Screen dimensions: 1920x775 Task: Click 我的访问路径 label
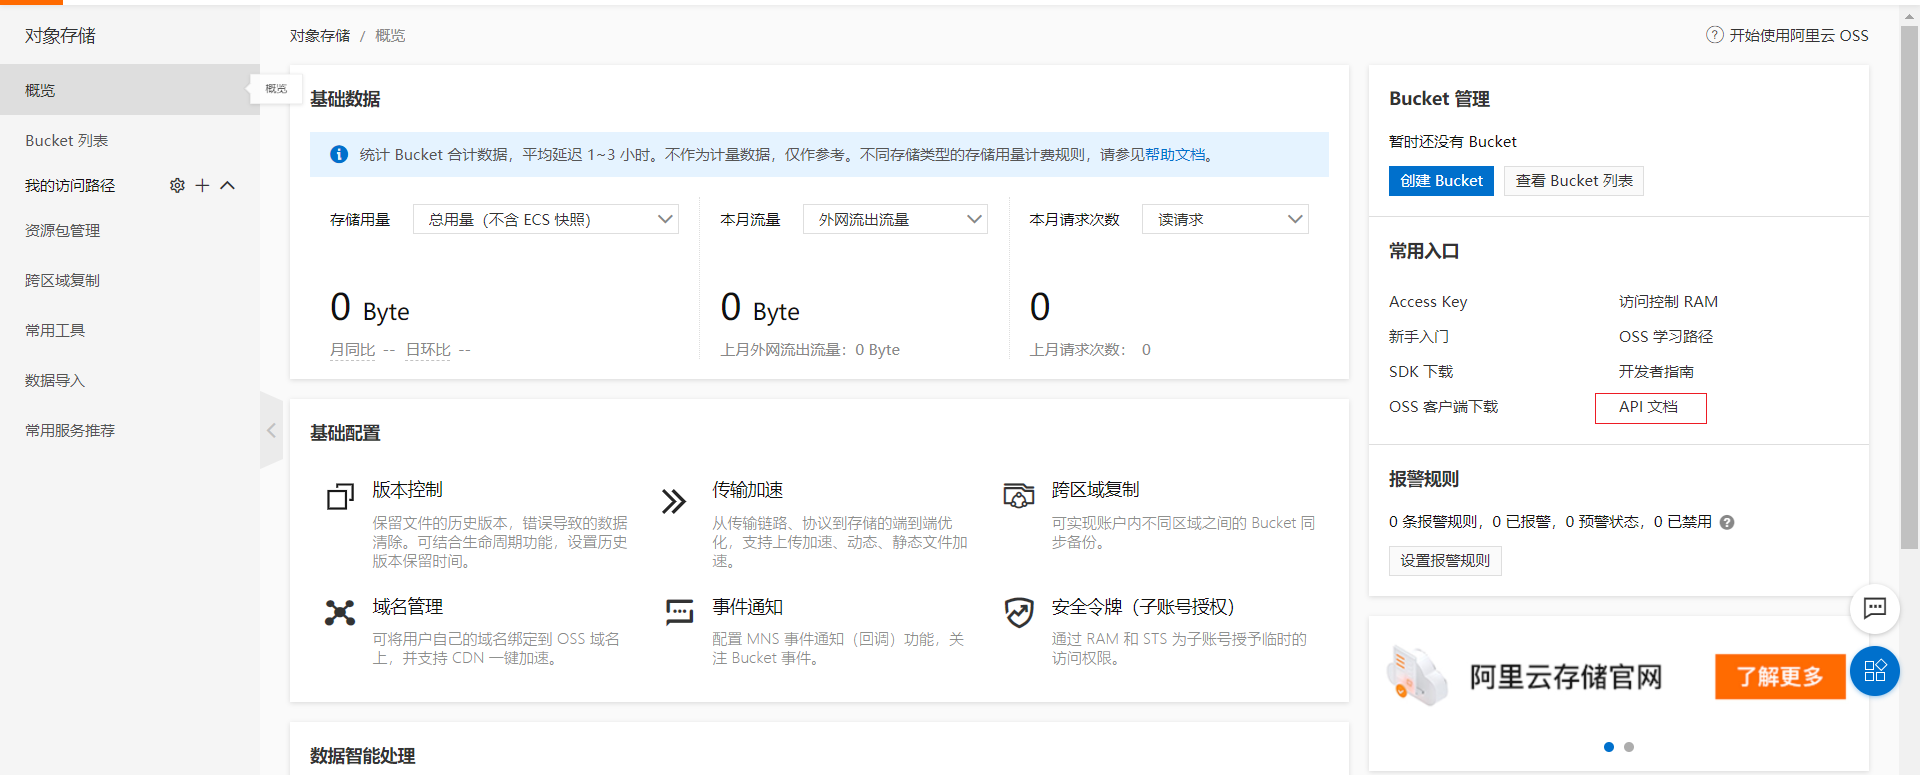pyautogui.click(x=70, y=186)
